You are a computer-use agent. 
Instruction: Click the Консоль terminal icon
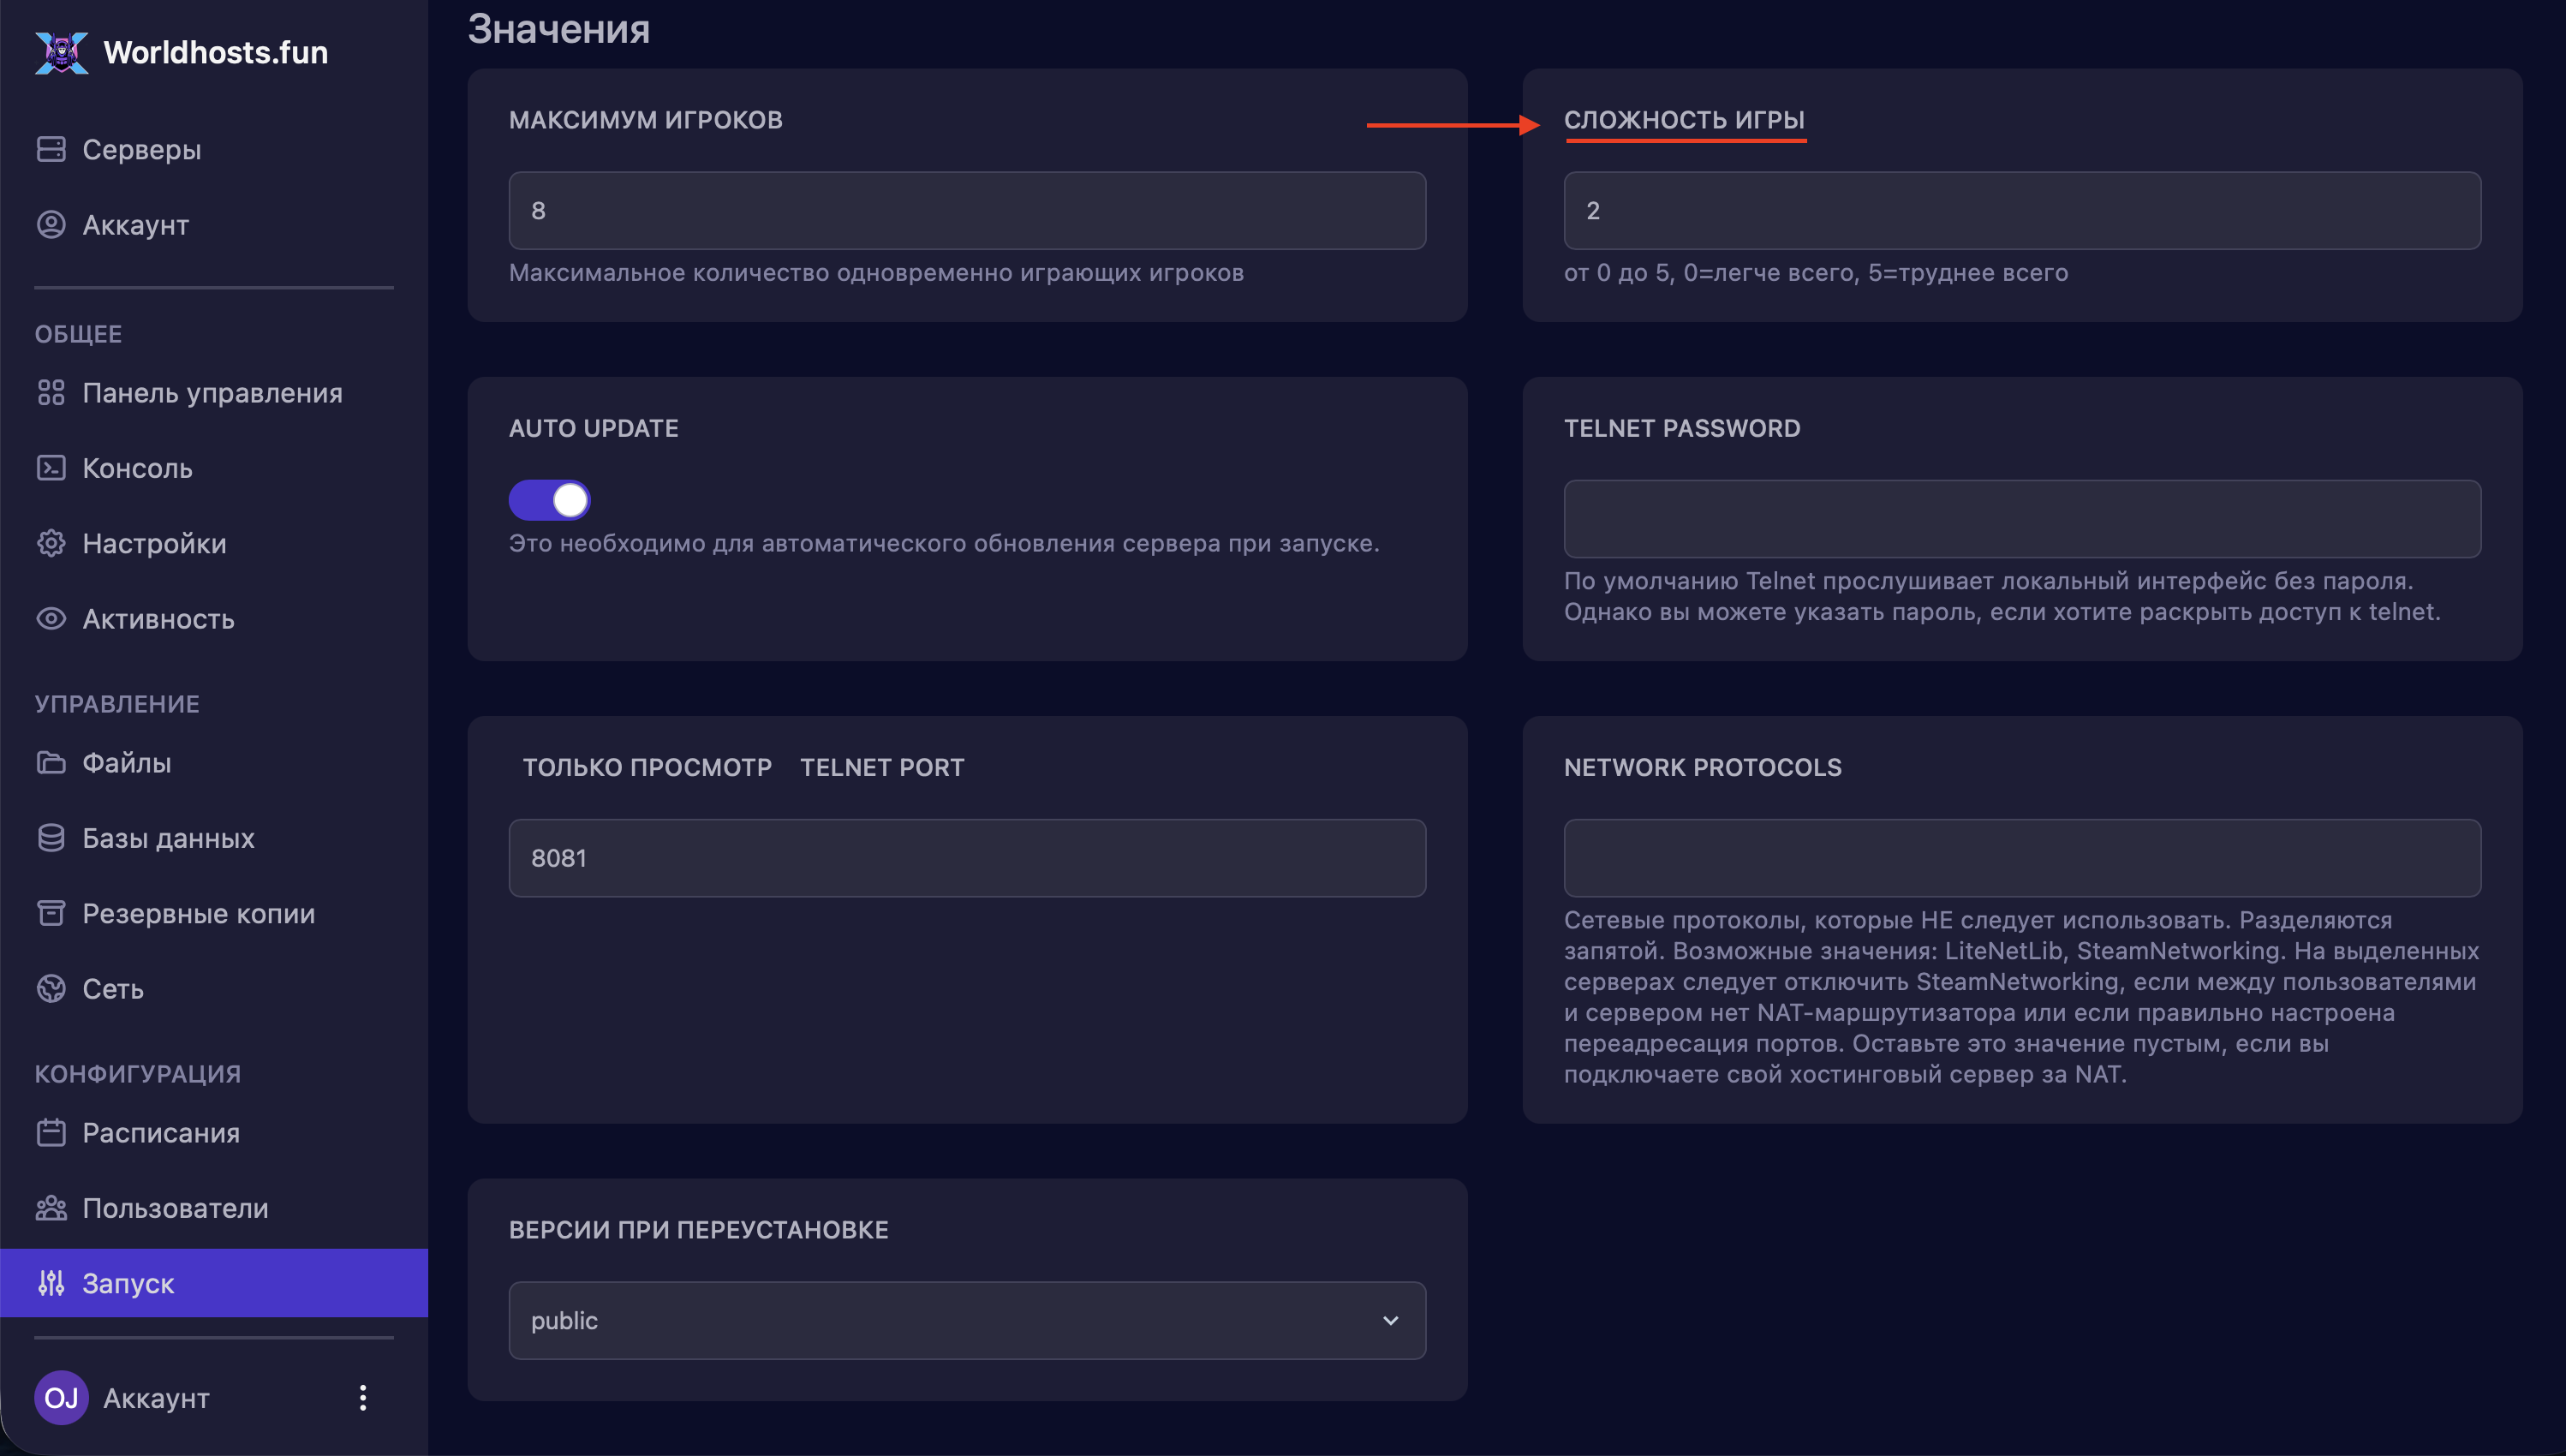coord(51,468)
